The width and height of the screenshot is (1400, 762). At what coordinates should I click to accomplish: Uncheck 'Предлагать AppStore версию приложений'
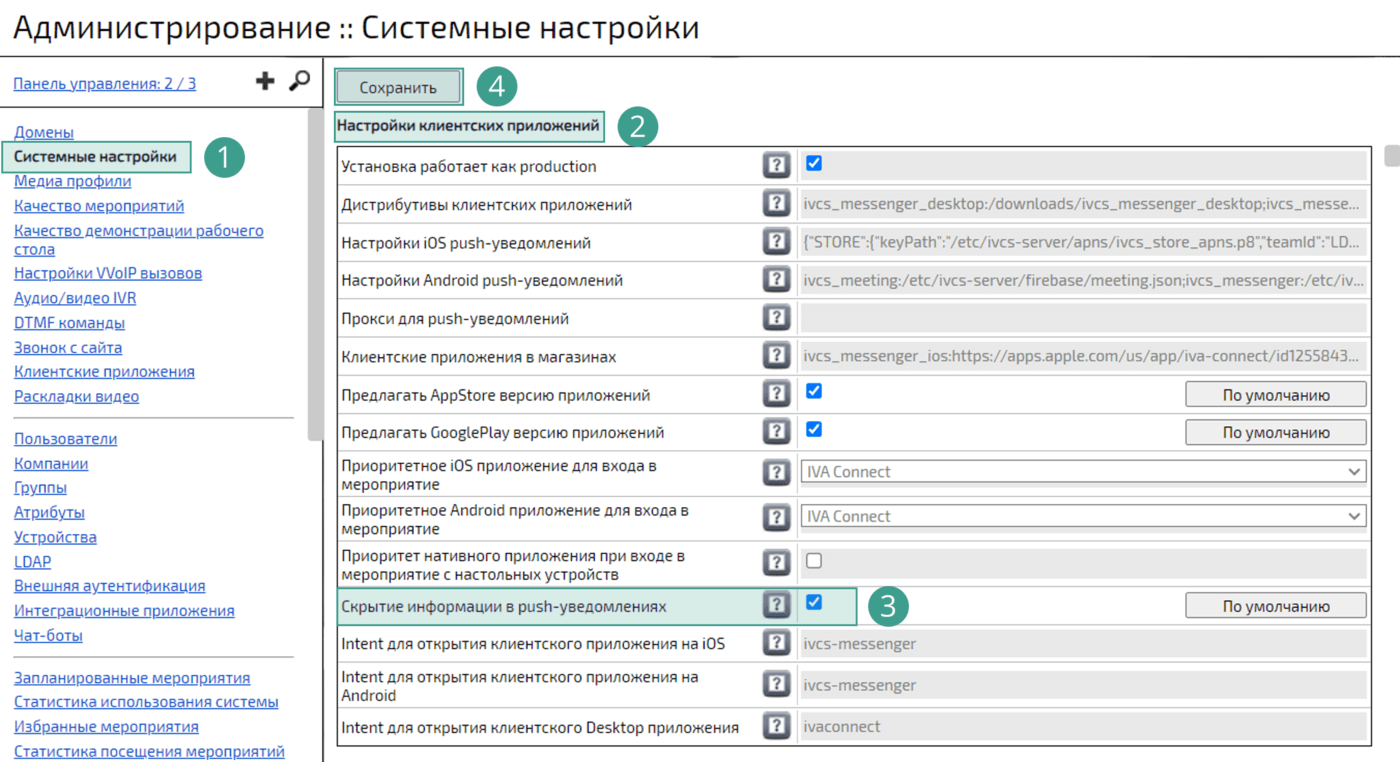point(813,392)
